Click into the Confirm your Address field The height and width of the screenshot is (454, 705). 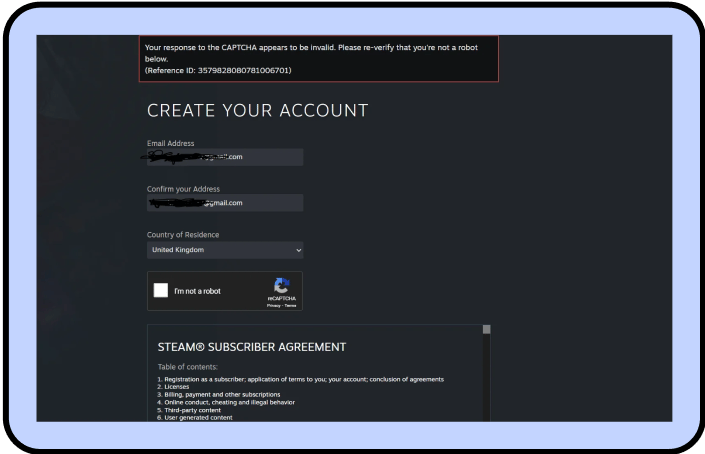pos(225,203)
